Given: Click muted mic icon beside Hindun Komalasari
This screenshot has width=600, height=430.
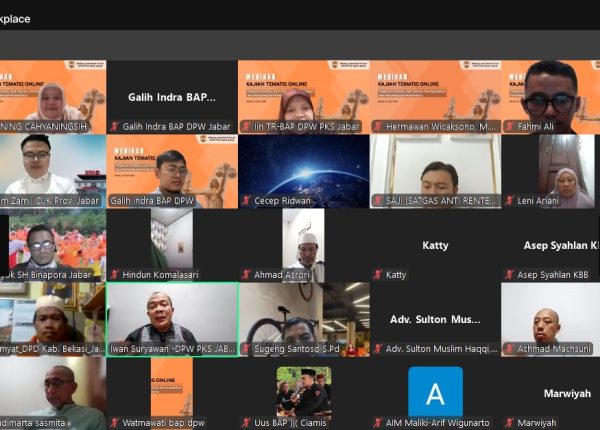Looking at the screenshot, I should [114, 275].
